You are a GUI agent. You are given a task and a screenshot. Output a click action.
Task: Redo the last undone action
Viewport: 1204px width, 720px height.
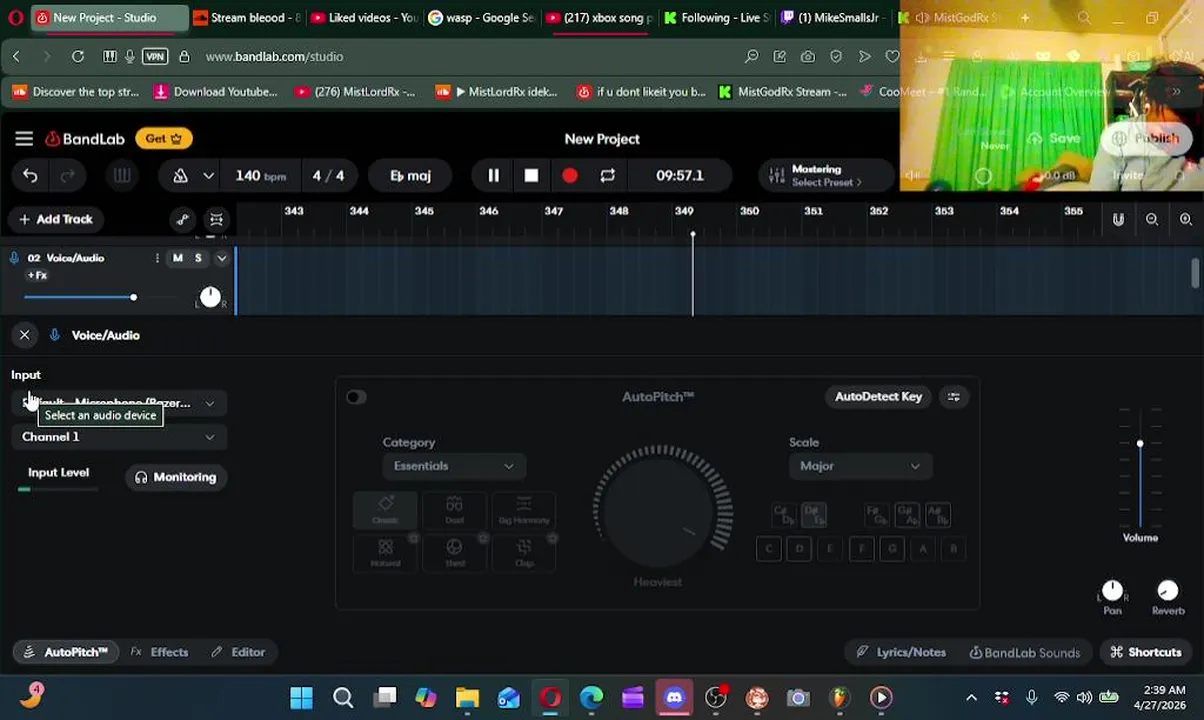tap(68, 176)
